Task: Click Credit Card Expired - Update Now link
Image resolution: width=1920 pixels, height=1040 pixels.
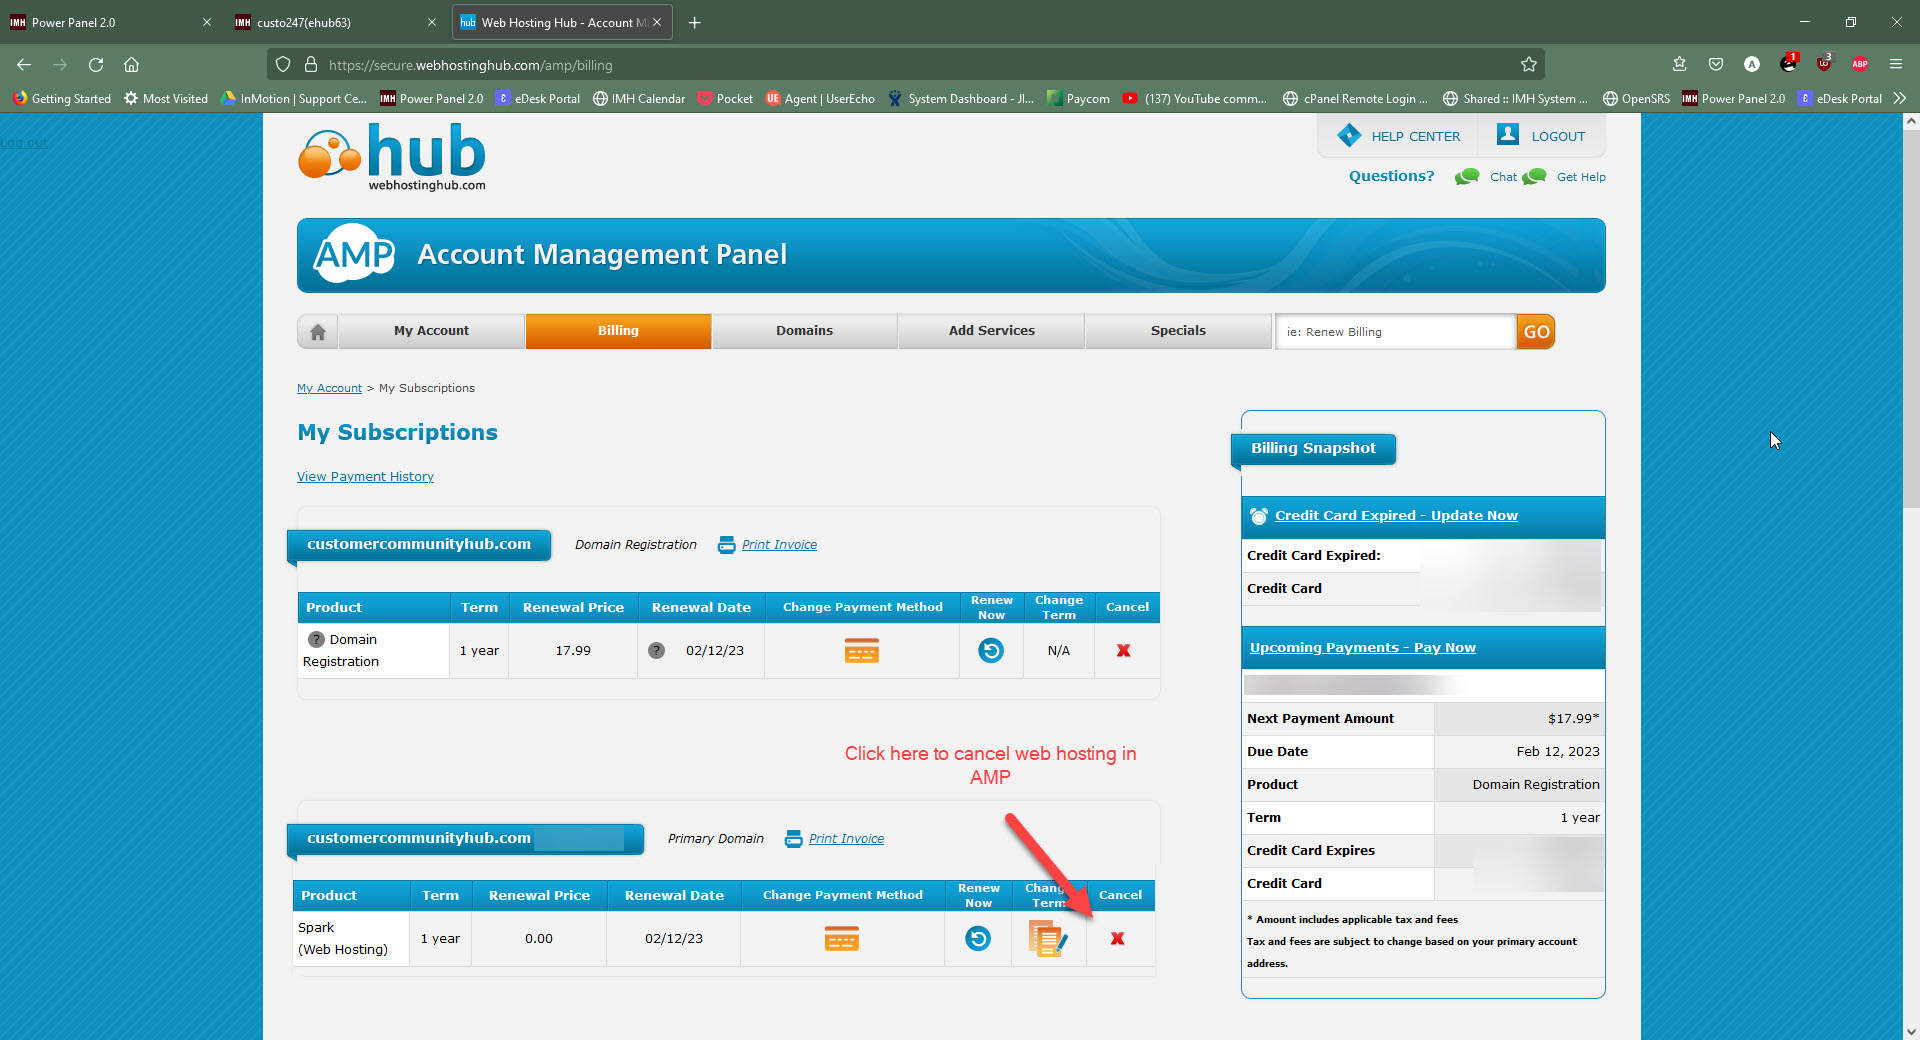Action: tap(1395, 516)
